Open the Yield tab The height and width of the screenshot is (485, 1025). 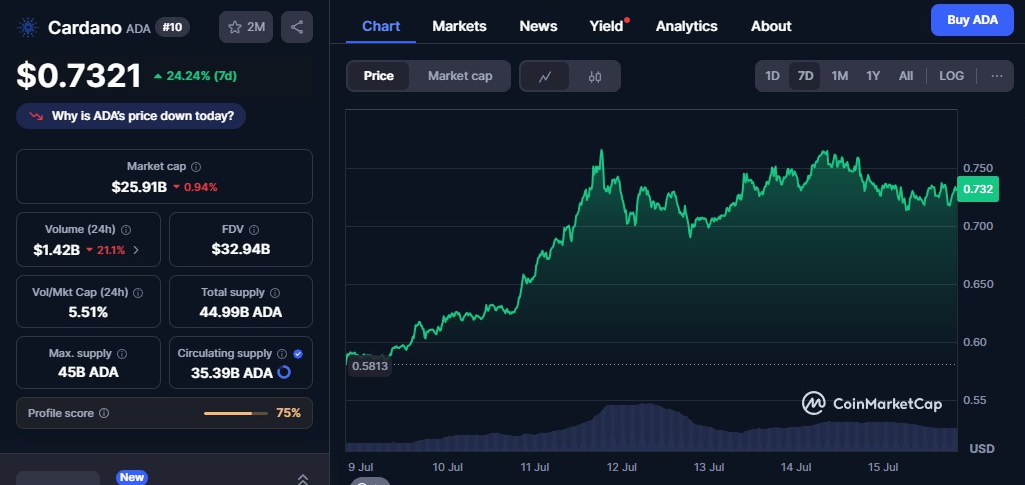tap(606, 26)
